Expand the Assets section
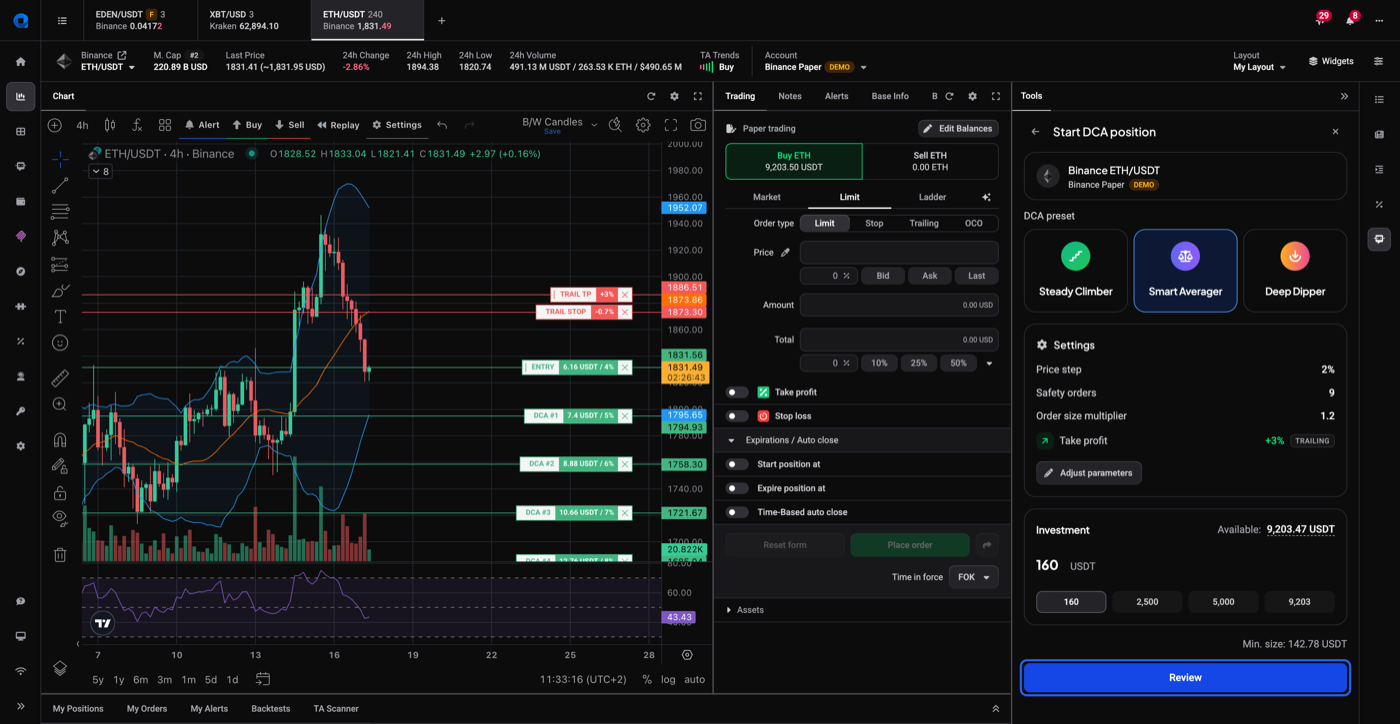The image size is (1400, 724). pyautogui.click(x=729, y=610)
